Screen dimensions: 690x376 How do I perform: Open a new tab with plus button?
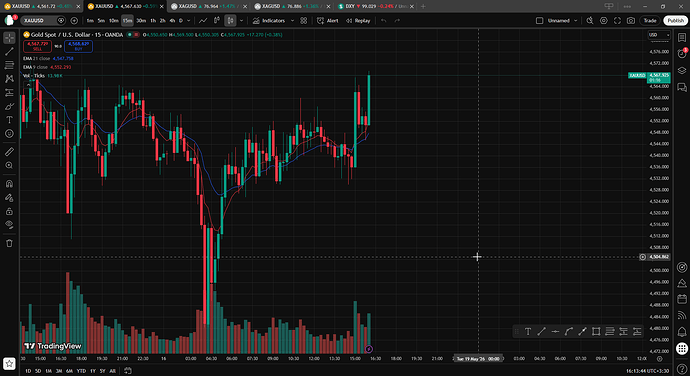coord(423,7)
